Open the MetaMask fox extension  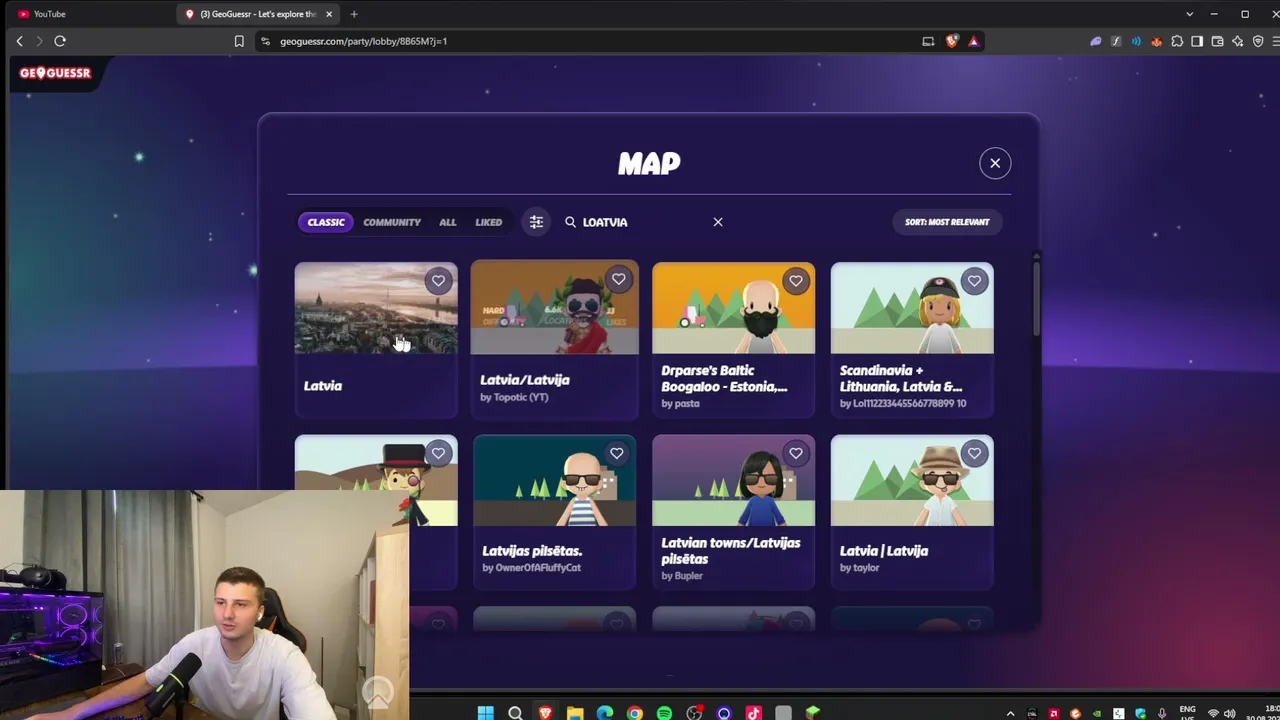(x=1156, y=41)
